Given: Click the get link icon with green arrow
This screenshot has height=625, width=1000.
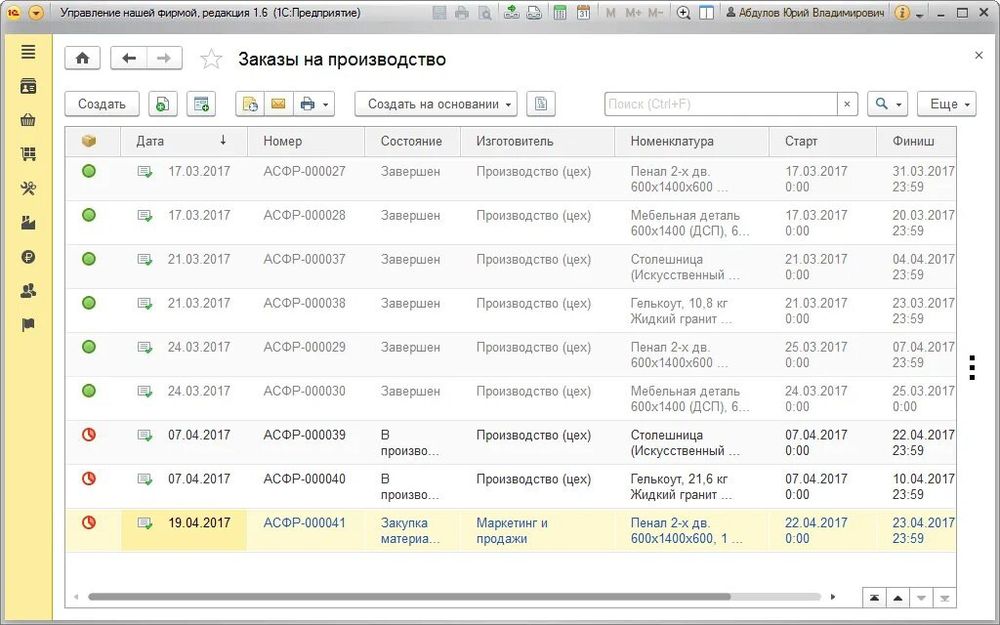Looking at the screenshot, I should 511,13.
